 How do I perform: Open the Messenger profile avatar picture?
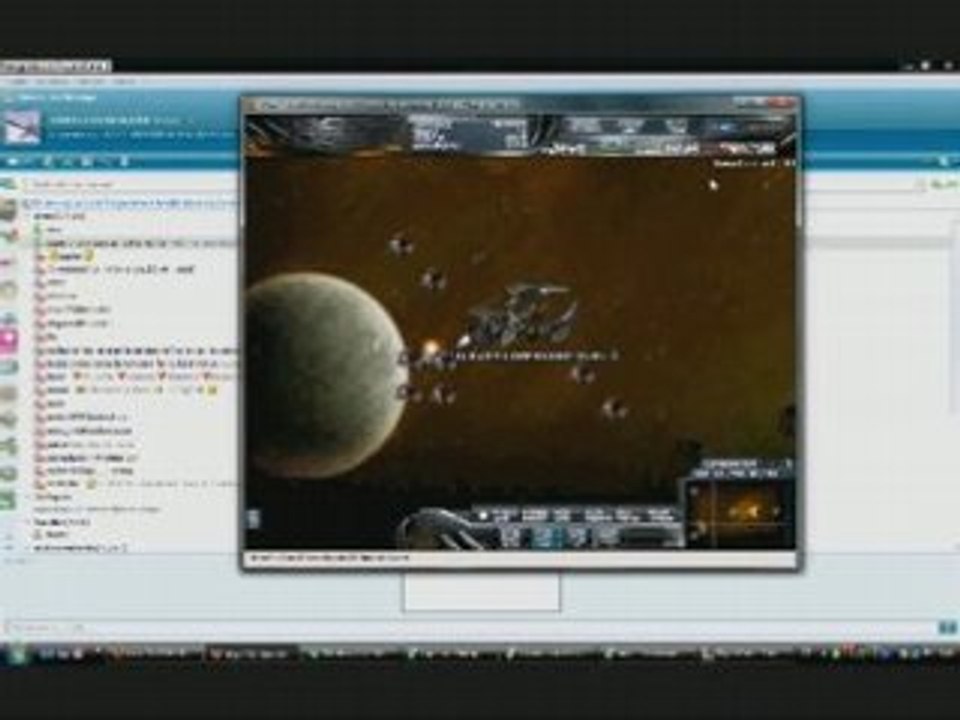(23, 127)
